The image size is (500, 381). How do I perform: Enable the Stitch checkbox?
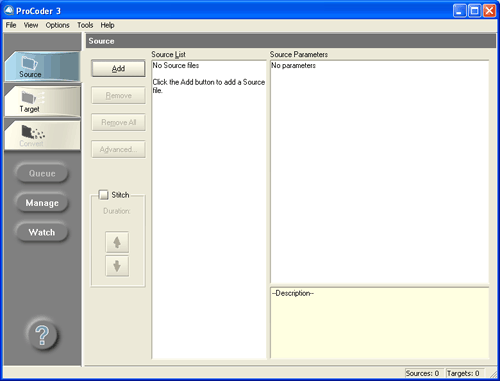click(104, 195)
